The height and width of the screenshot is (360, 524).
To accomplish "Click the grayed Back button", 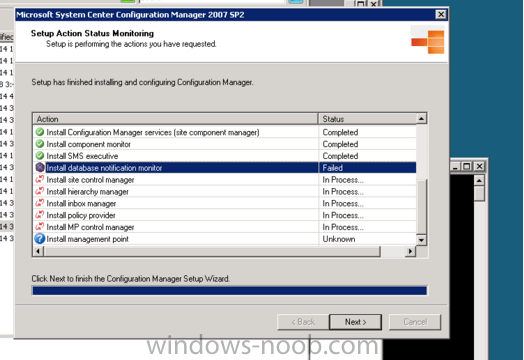I will coord(303,322).
